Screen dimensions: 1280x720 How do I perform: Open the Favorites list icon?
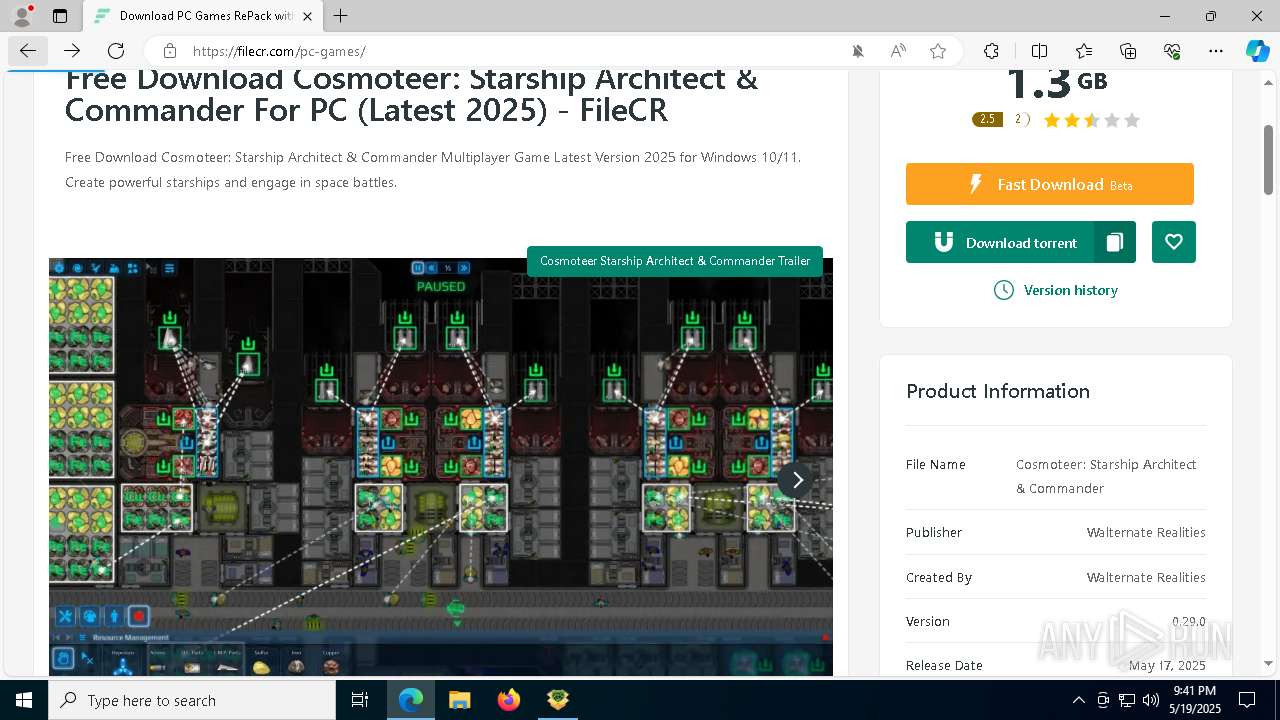[1084, 51]
